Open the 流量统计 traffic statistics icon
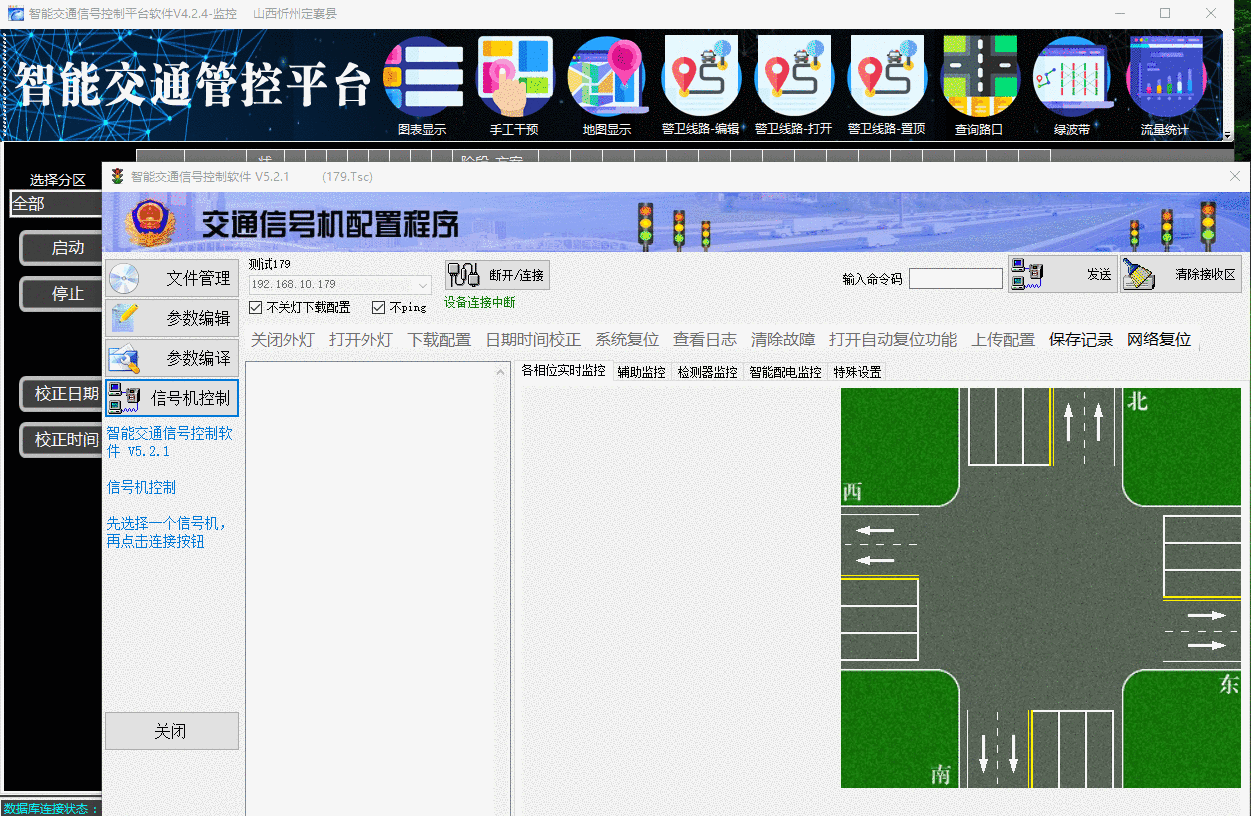The image size is (1251, 816). coord(1165,78)
